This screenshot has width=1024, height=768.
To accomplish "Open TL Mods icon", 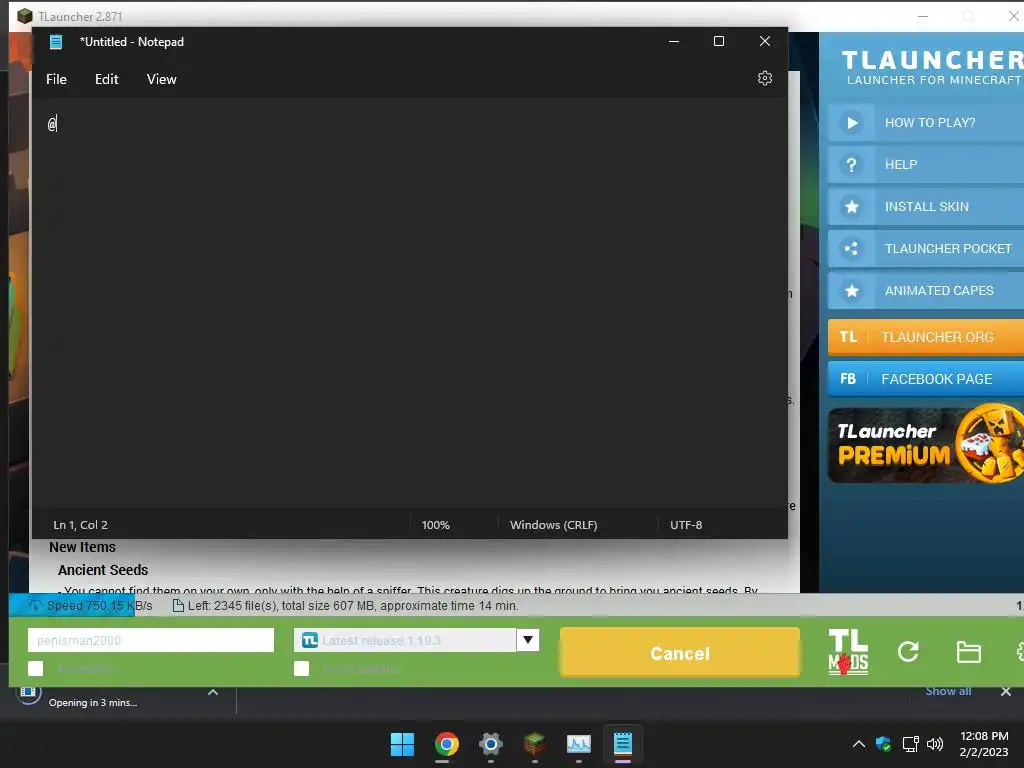I will (x=848, y=652).
